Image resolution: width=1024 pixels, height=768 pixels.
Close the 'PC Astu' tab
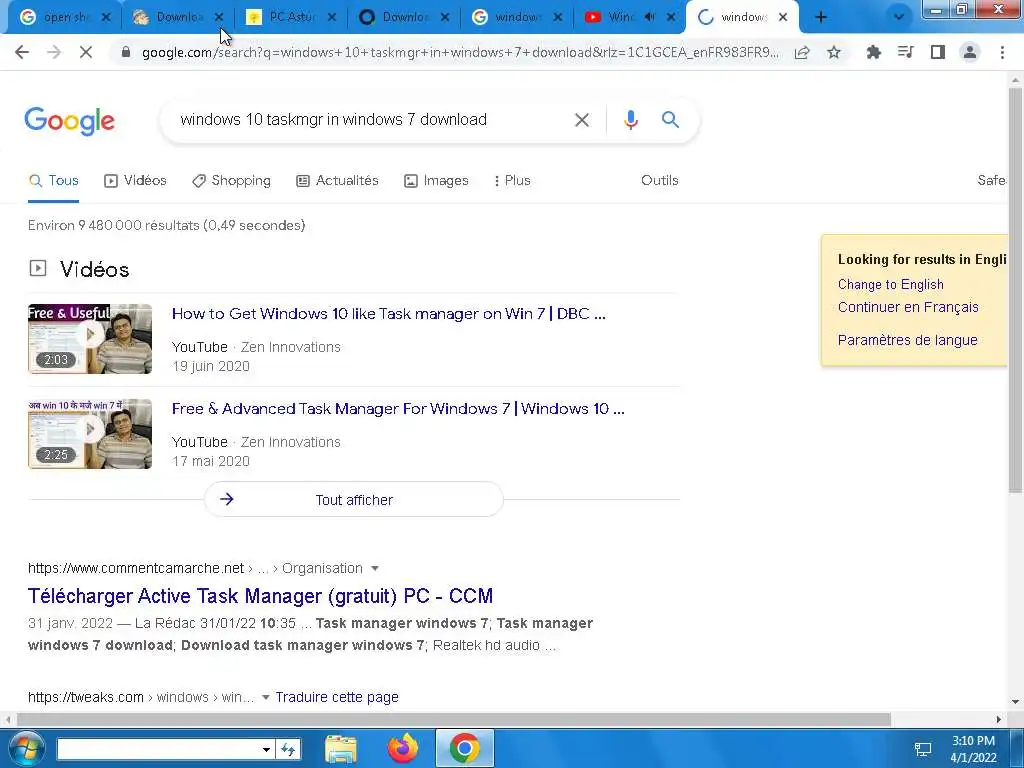tap(332, 18)
